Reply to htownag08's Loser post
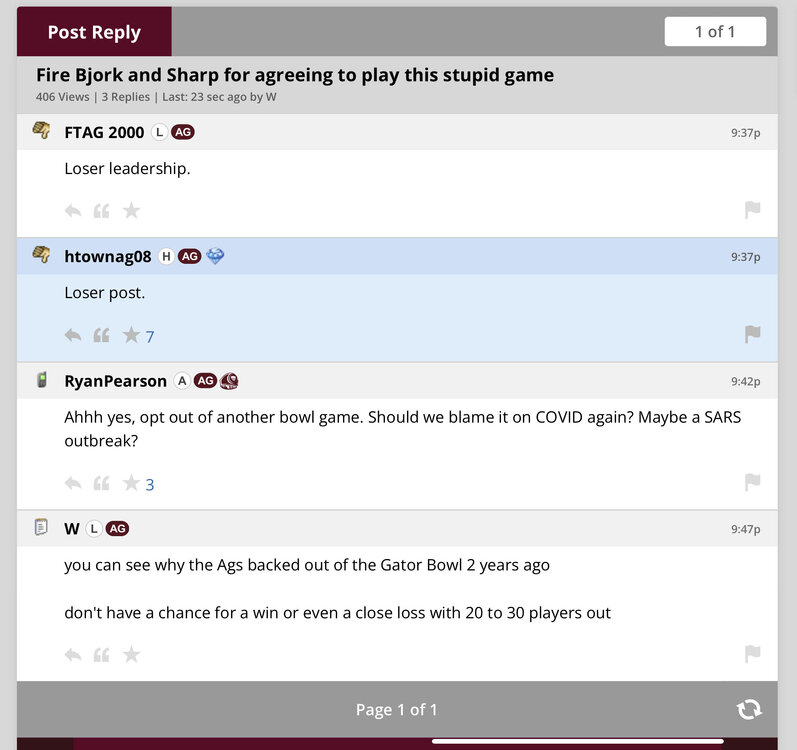 tap(73, 335)
